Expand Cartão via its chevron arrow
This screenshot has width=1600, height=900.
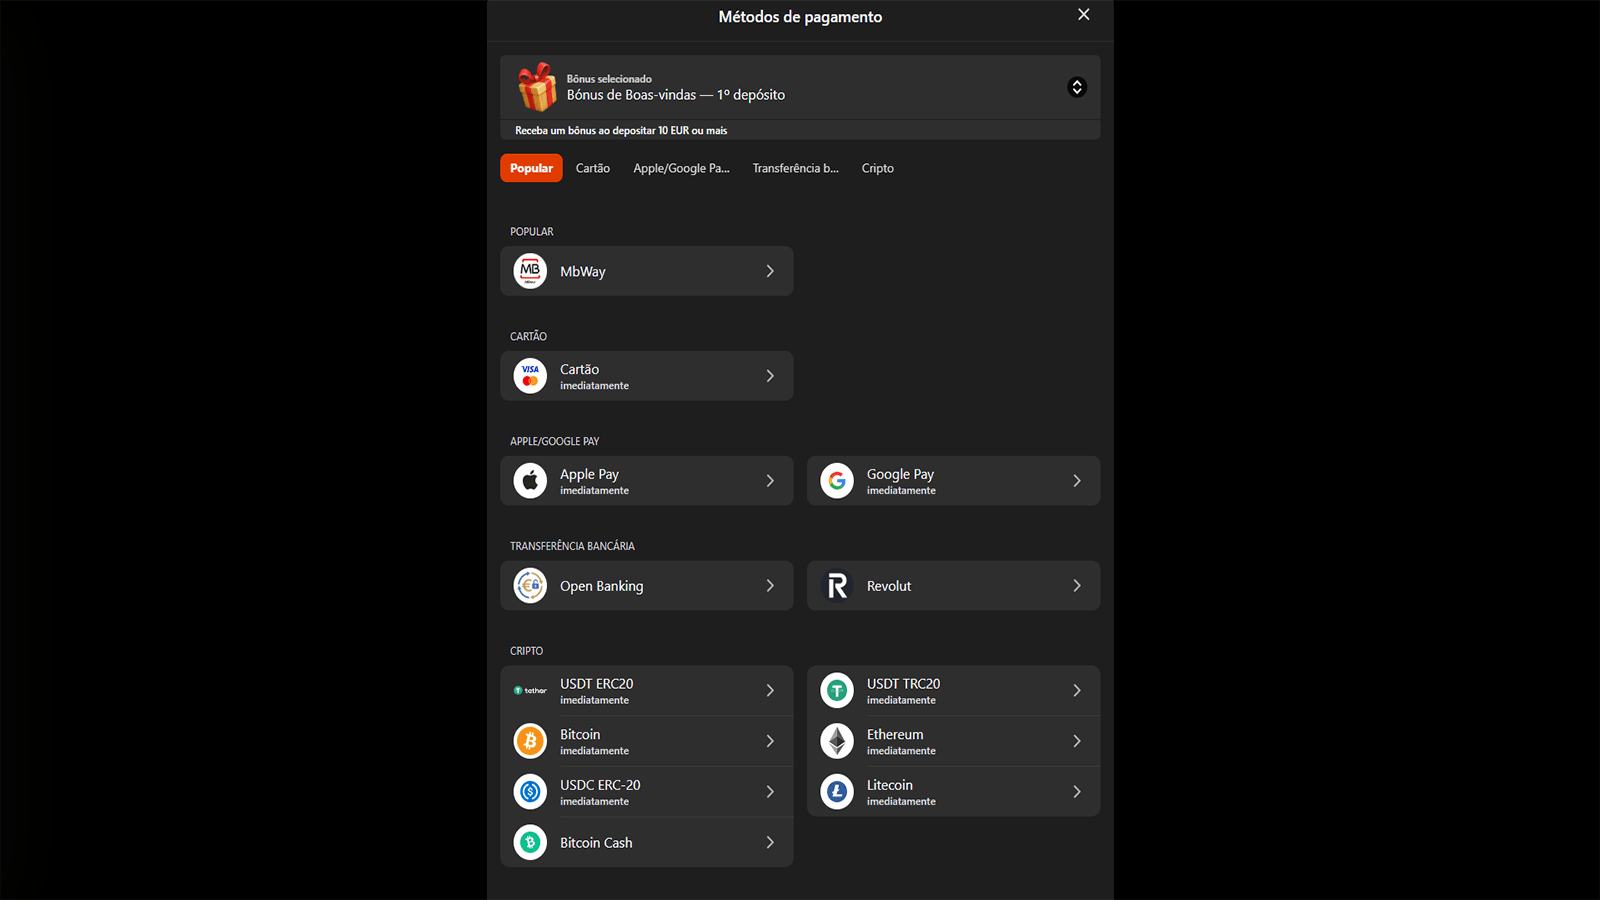coord(770,376)
